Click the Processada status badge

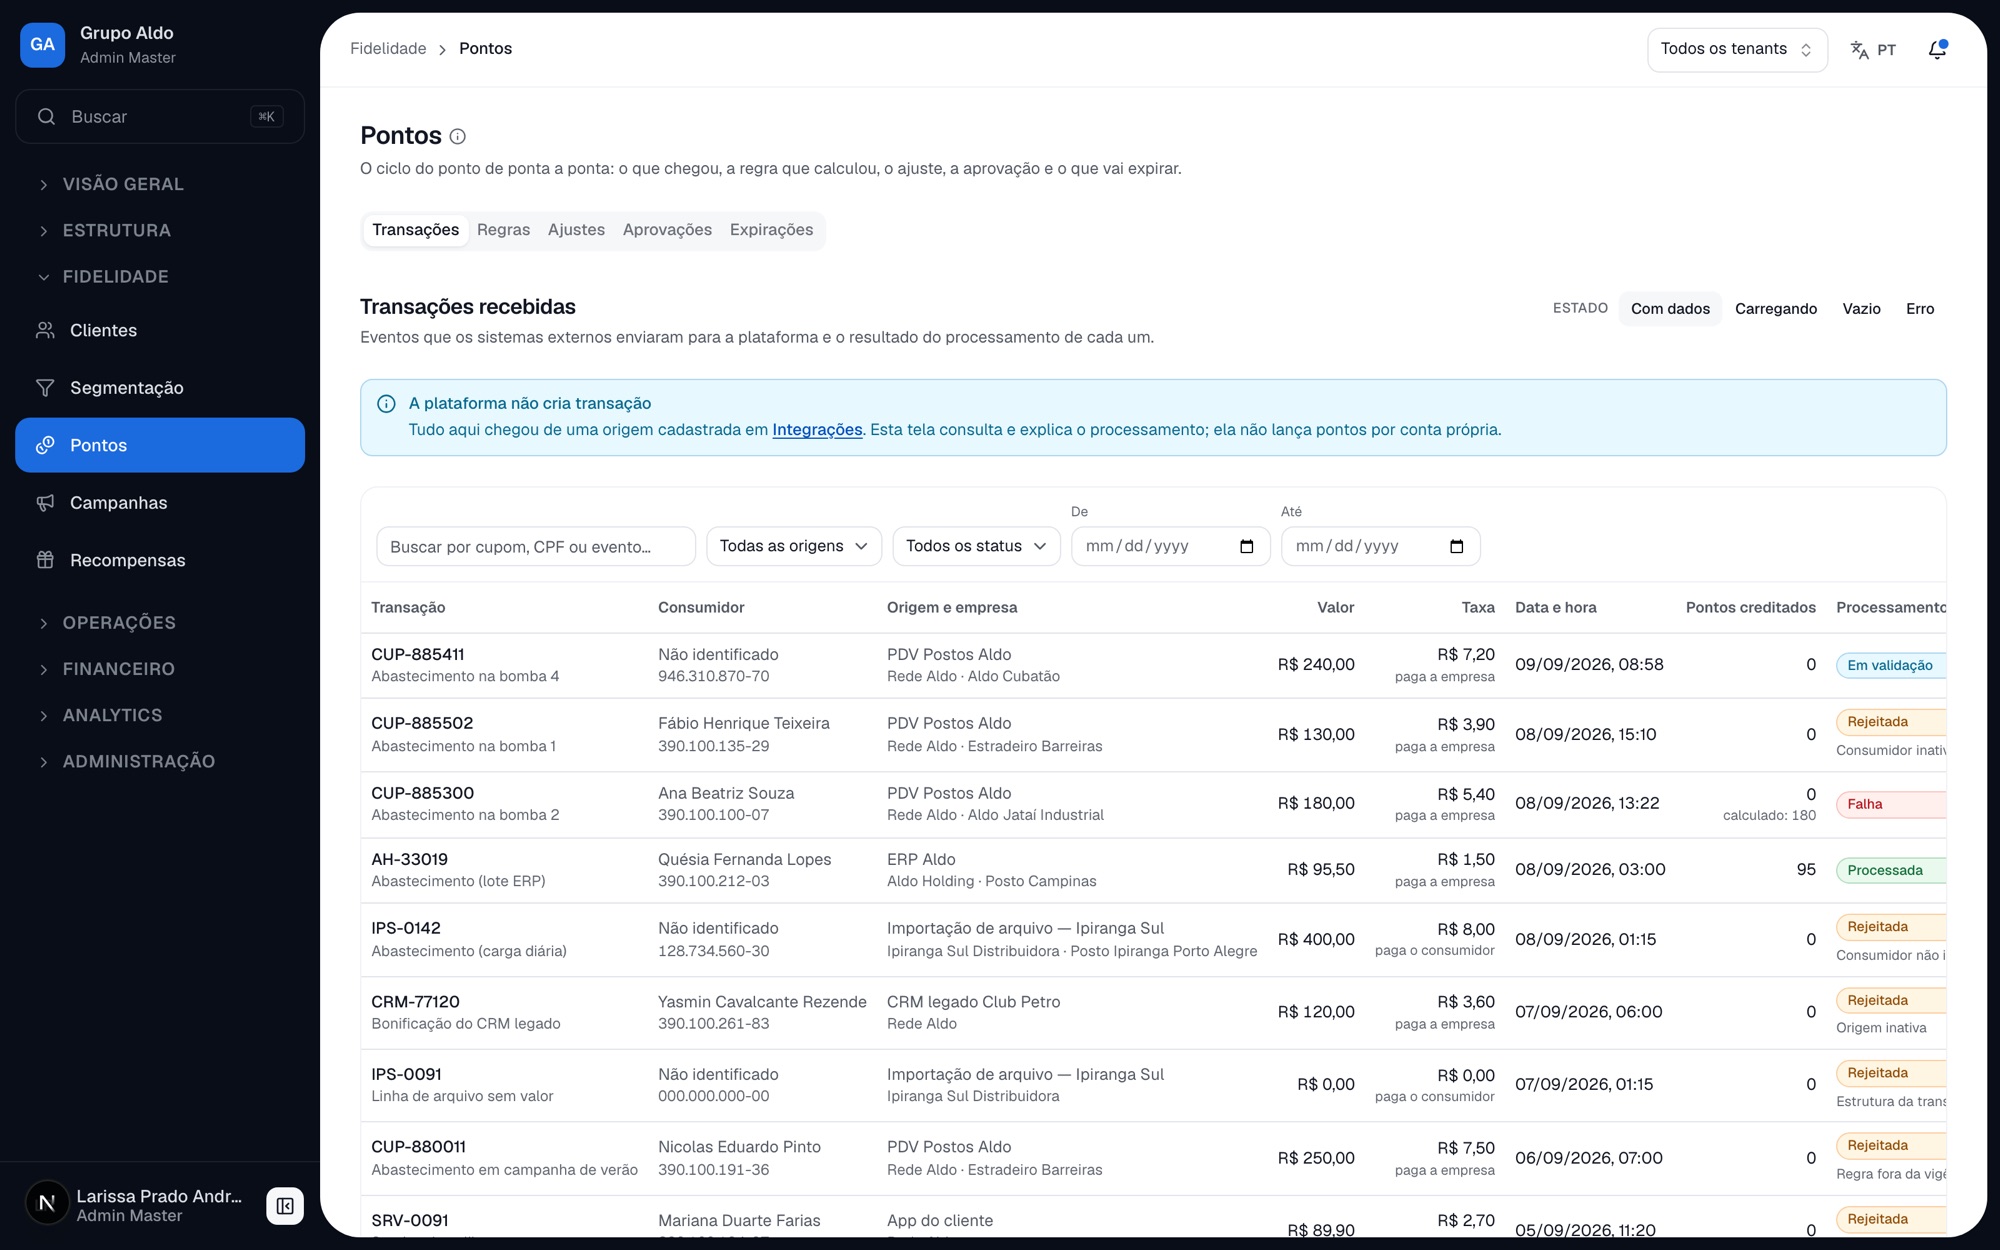click(1890, 870)
